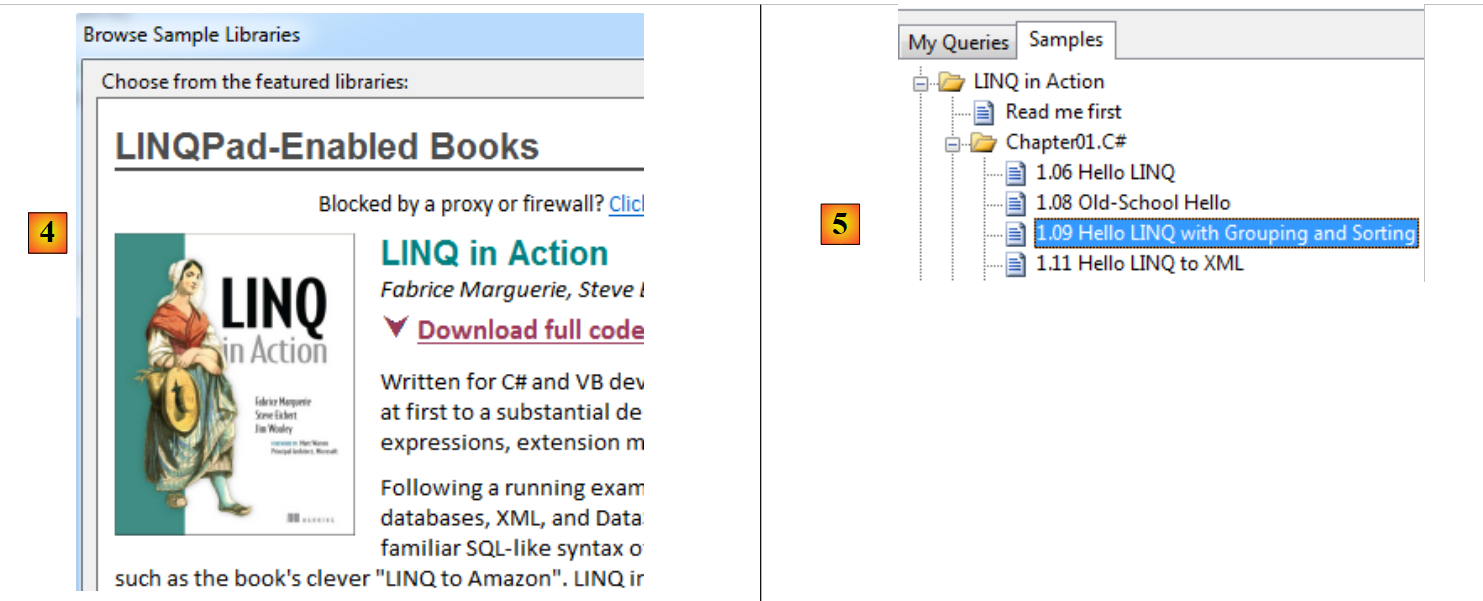Viewport: 1483px width, 601px height.
Task: Open the 1.11 Hello LINQ to XML sample
Action: pos(1139,264)
